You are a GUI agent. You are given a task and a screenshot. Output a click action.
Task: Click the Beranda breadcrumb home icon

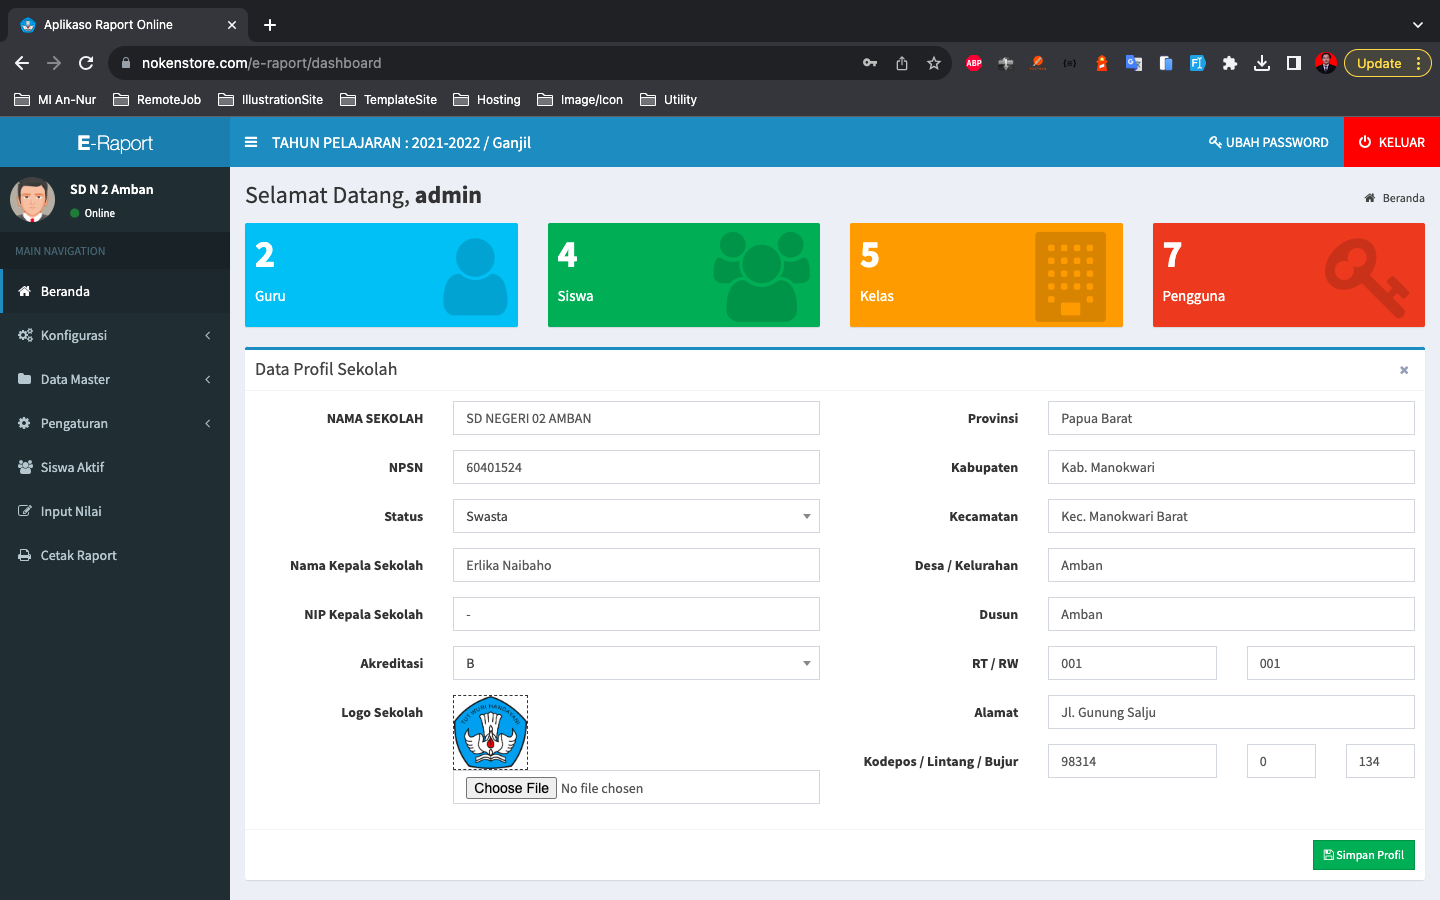click(x=1369, y=198)
